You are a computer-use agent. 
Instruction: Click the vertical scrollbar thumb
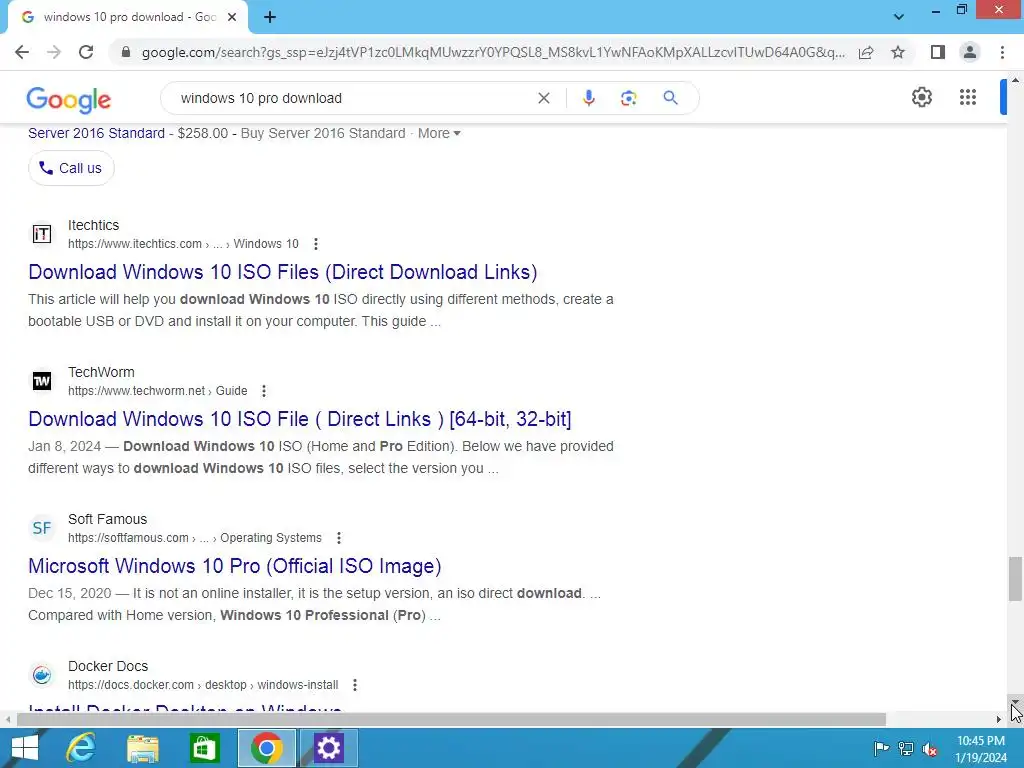pos(1015,579)
